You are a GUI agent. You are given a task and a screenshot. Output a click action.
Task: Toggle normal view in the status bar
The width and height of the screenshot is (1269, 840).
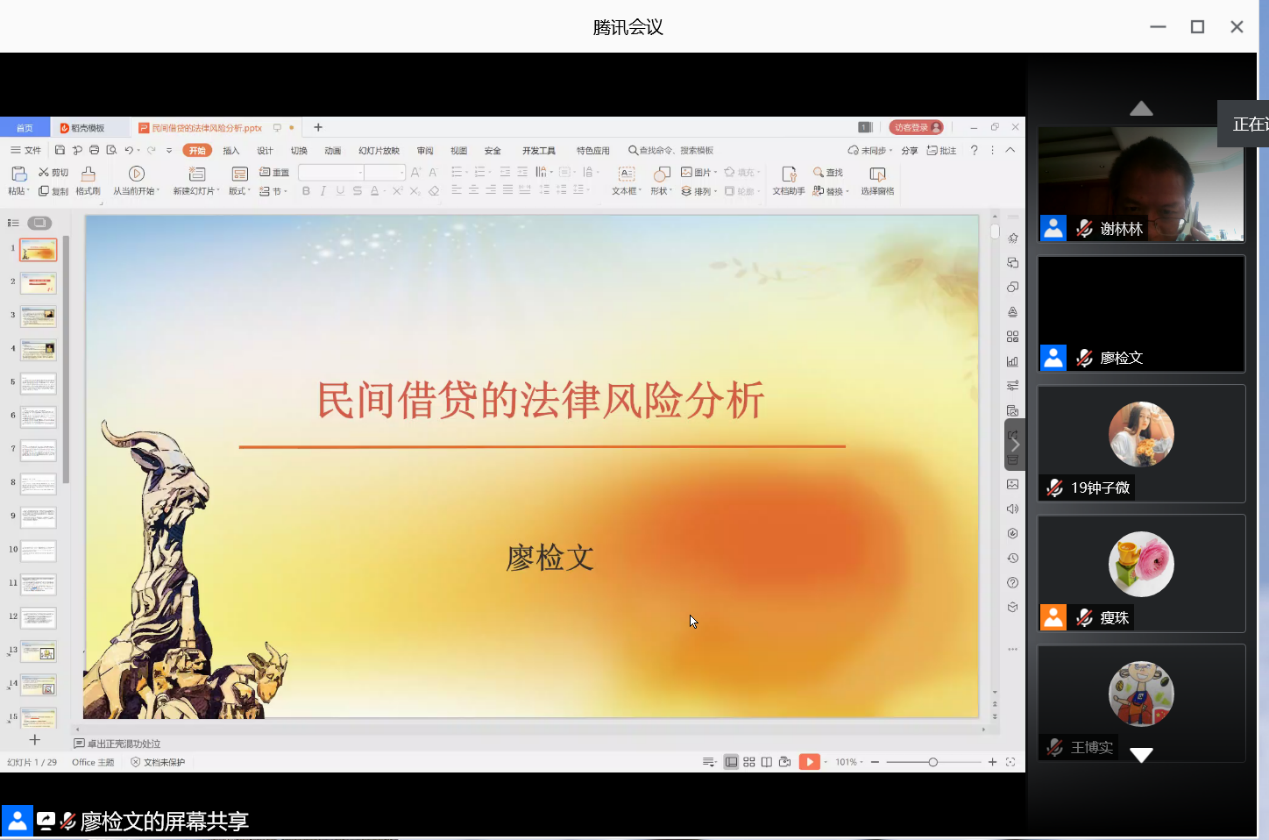click(731, 762)
